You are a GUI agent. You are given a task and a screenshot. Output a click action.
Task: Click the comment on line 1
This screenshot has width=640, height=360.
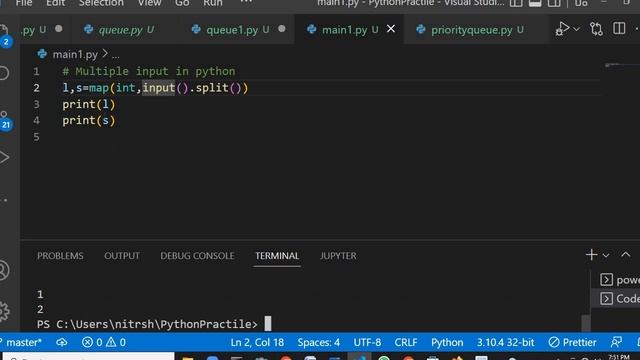(149, 71)
